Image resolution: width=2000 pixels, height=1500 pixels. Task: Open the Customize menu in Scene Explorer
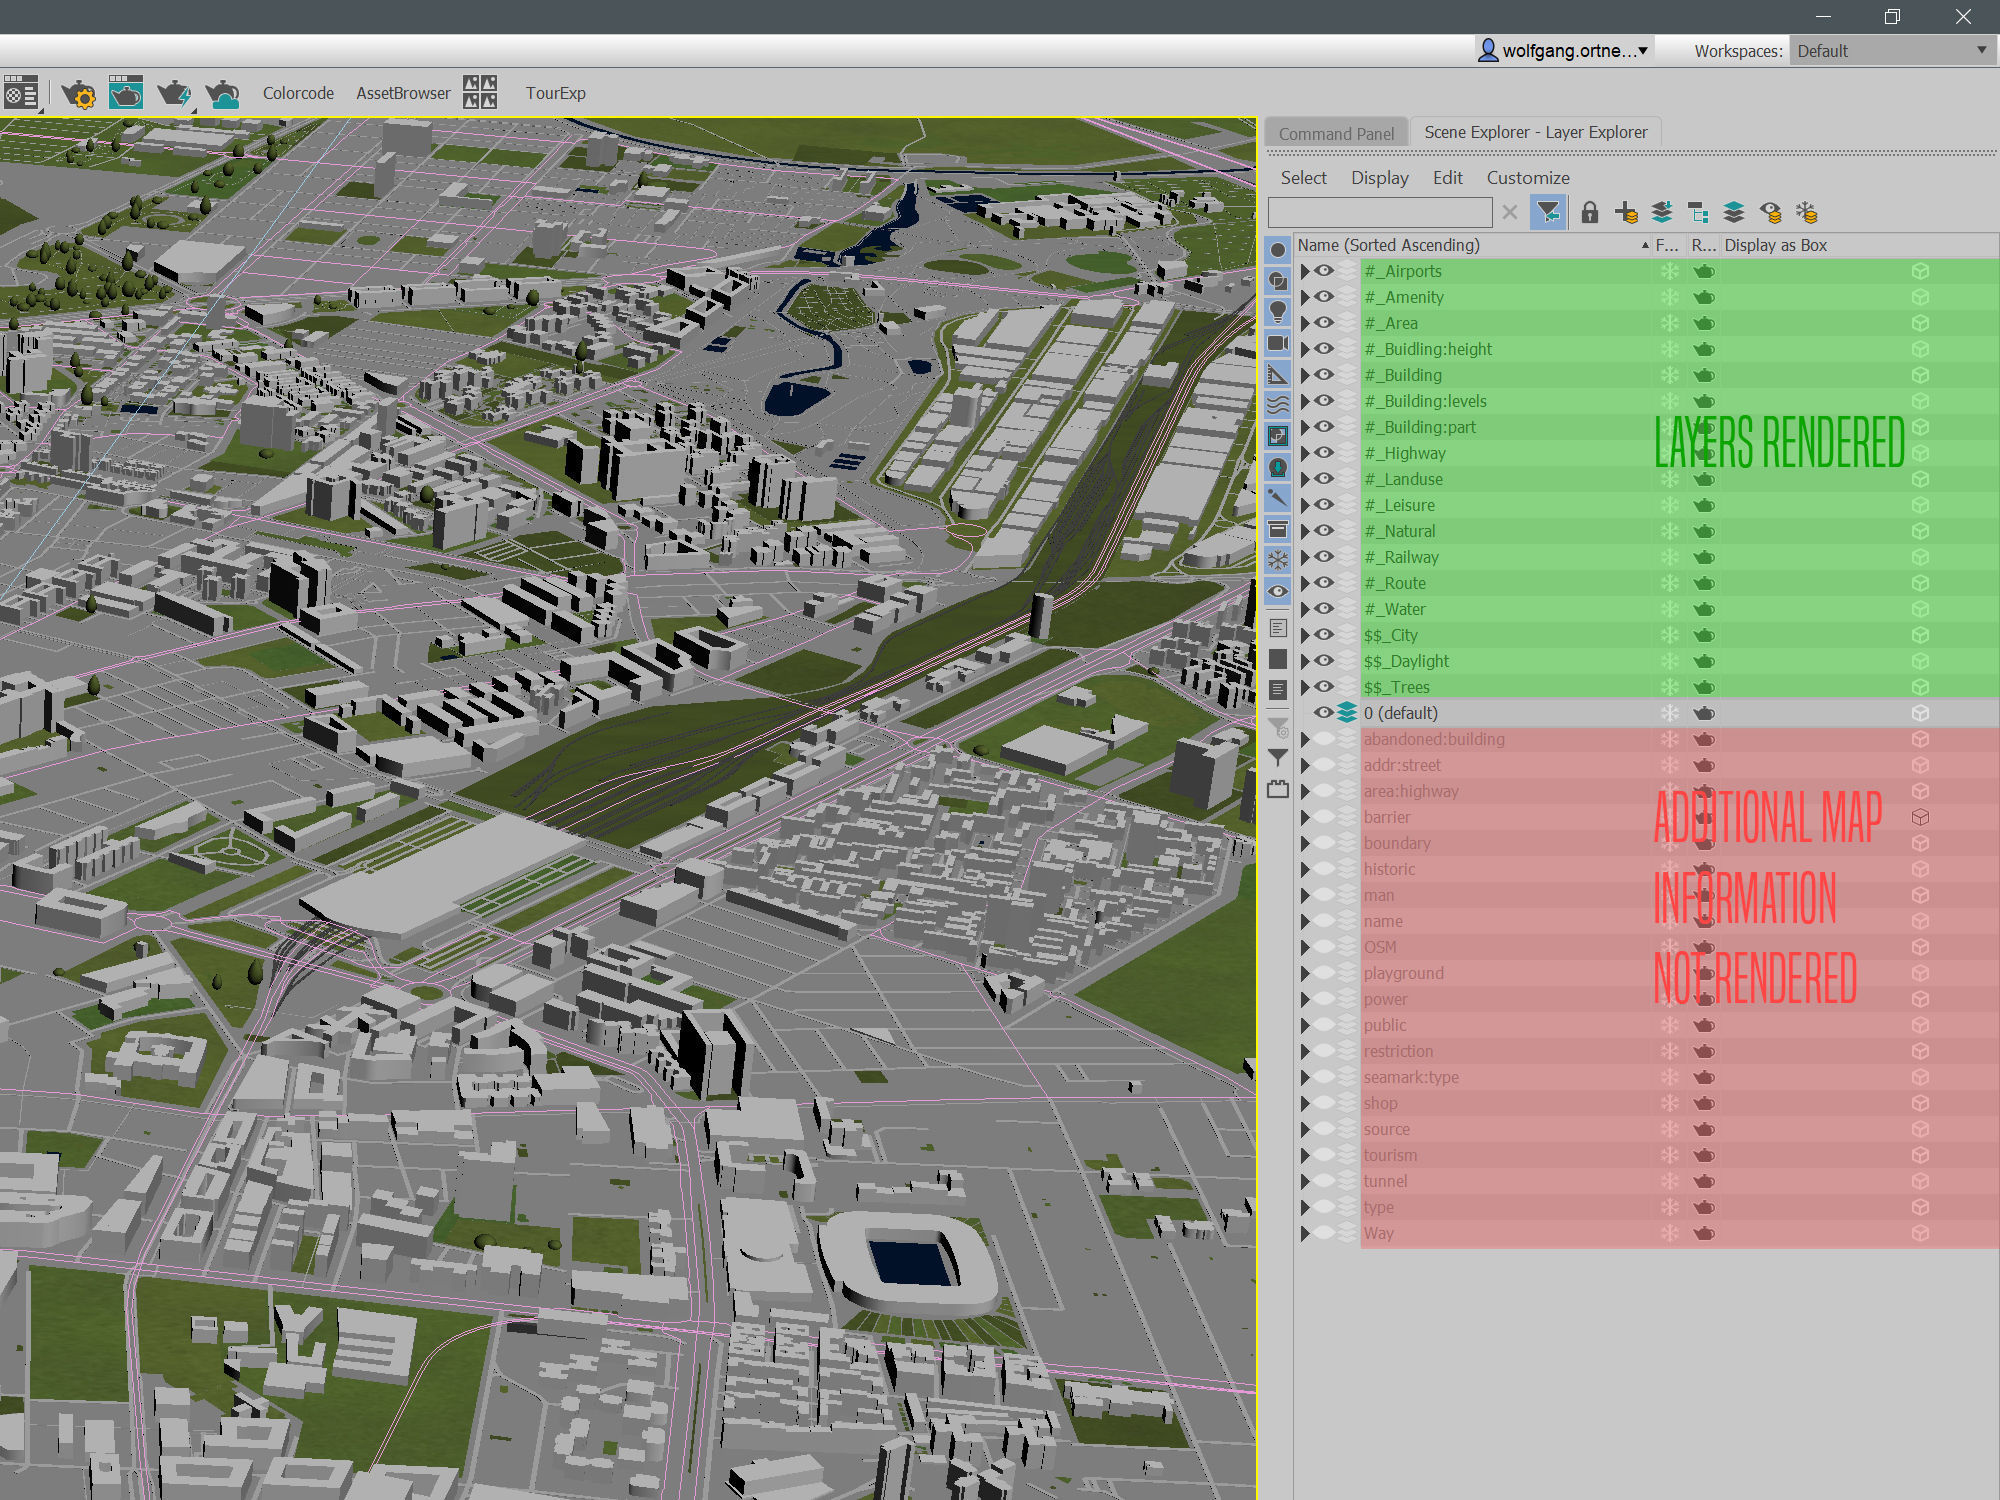coord(1527,178)
